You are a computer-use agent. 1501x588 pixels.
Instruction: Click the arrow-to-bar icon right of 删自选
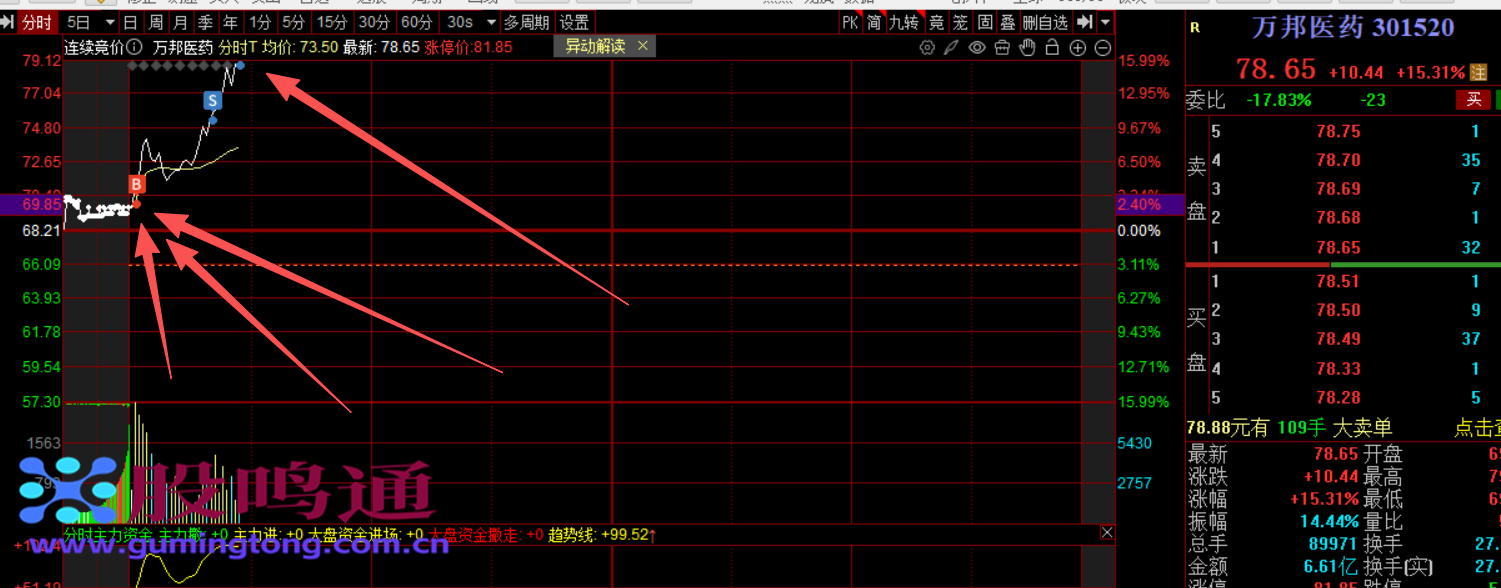[x=1084, y=22]
